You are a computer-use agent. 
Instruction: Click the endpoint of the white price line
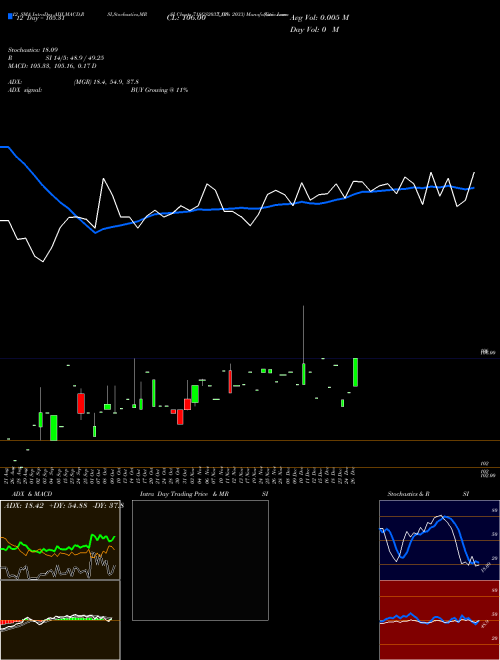[474, 172]
